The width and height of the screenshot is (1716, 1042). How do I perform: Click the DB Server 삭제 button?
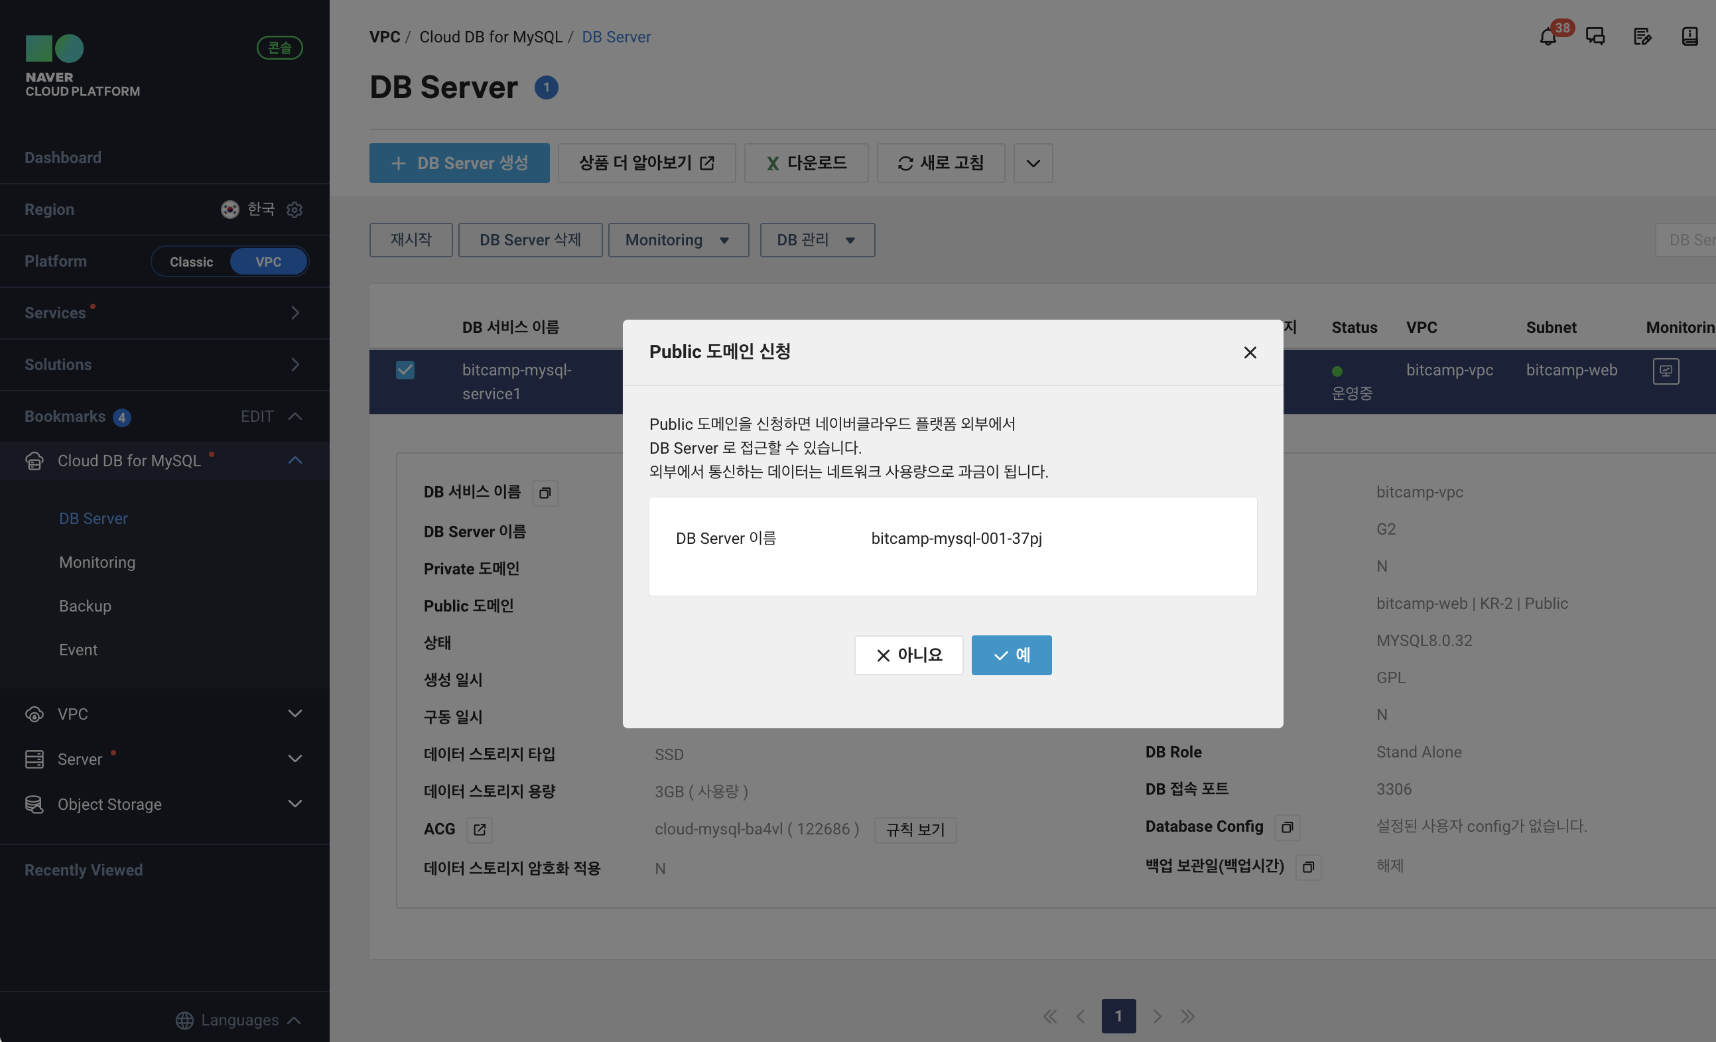tap(530, 240)
